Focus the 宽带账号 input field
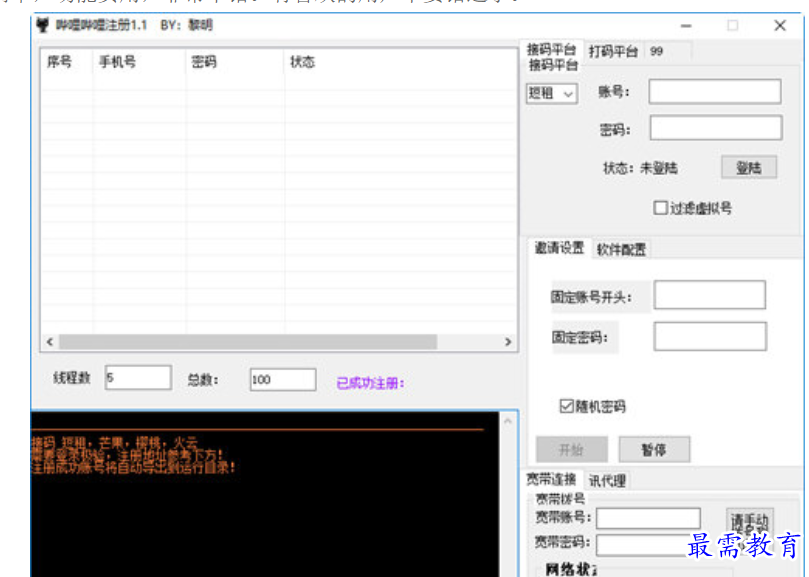The height and width of the screenshot is (577, 809). [x=648, y=518]
